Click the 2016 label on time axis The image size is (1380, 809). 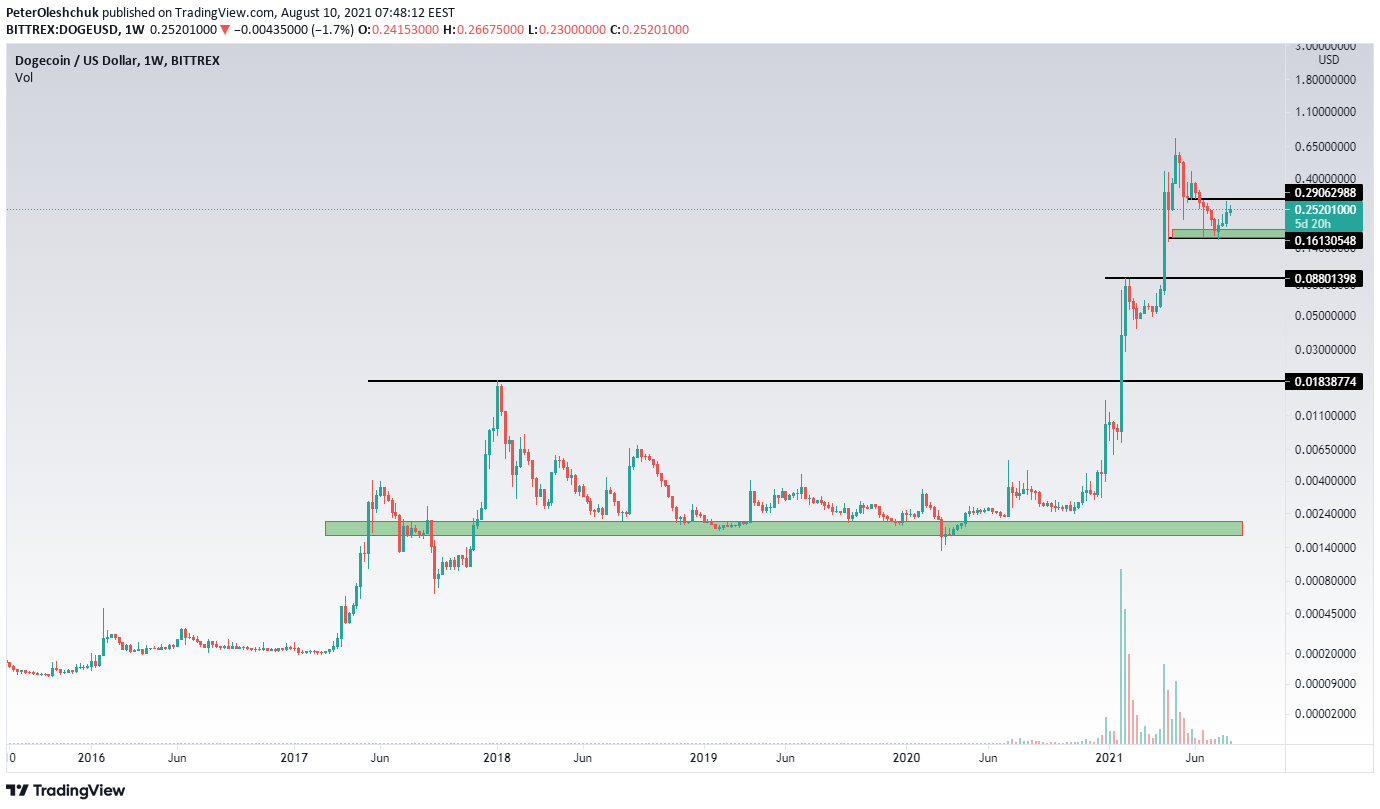coord(91,759)
